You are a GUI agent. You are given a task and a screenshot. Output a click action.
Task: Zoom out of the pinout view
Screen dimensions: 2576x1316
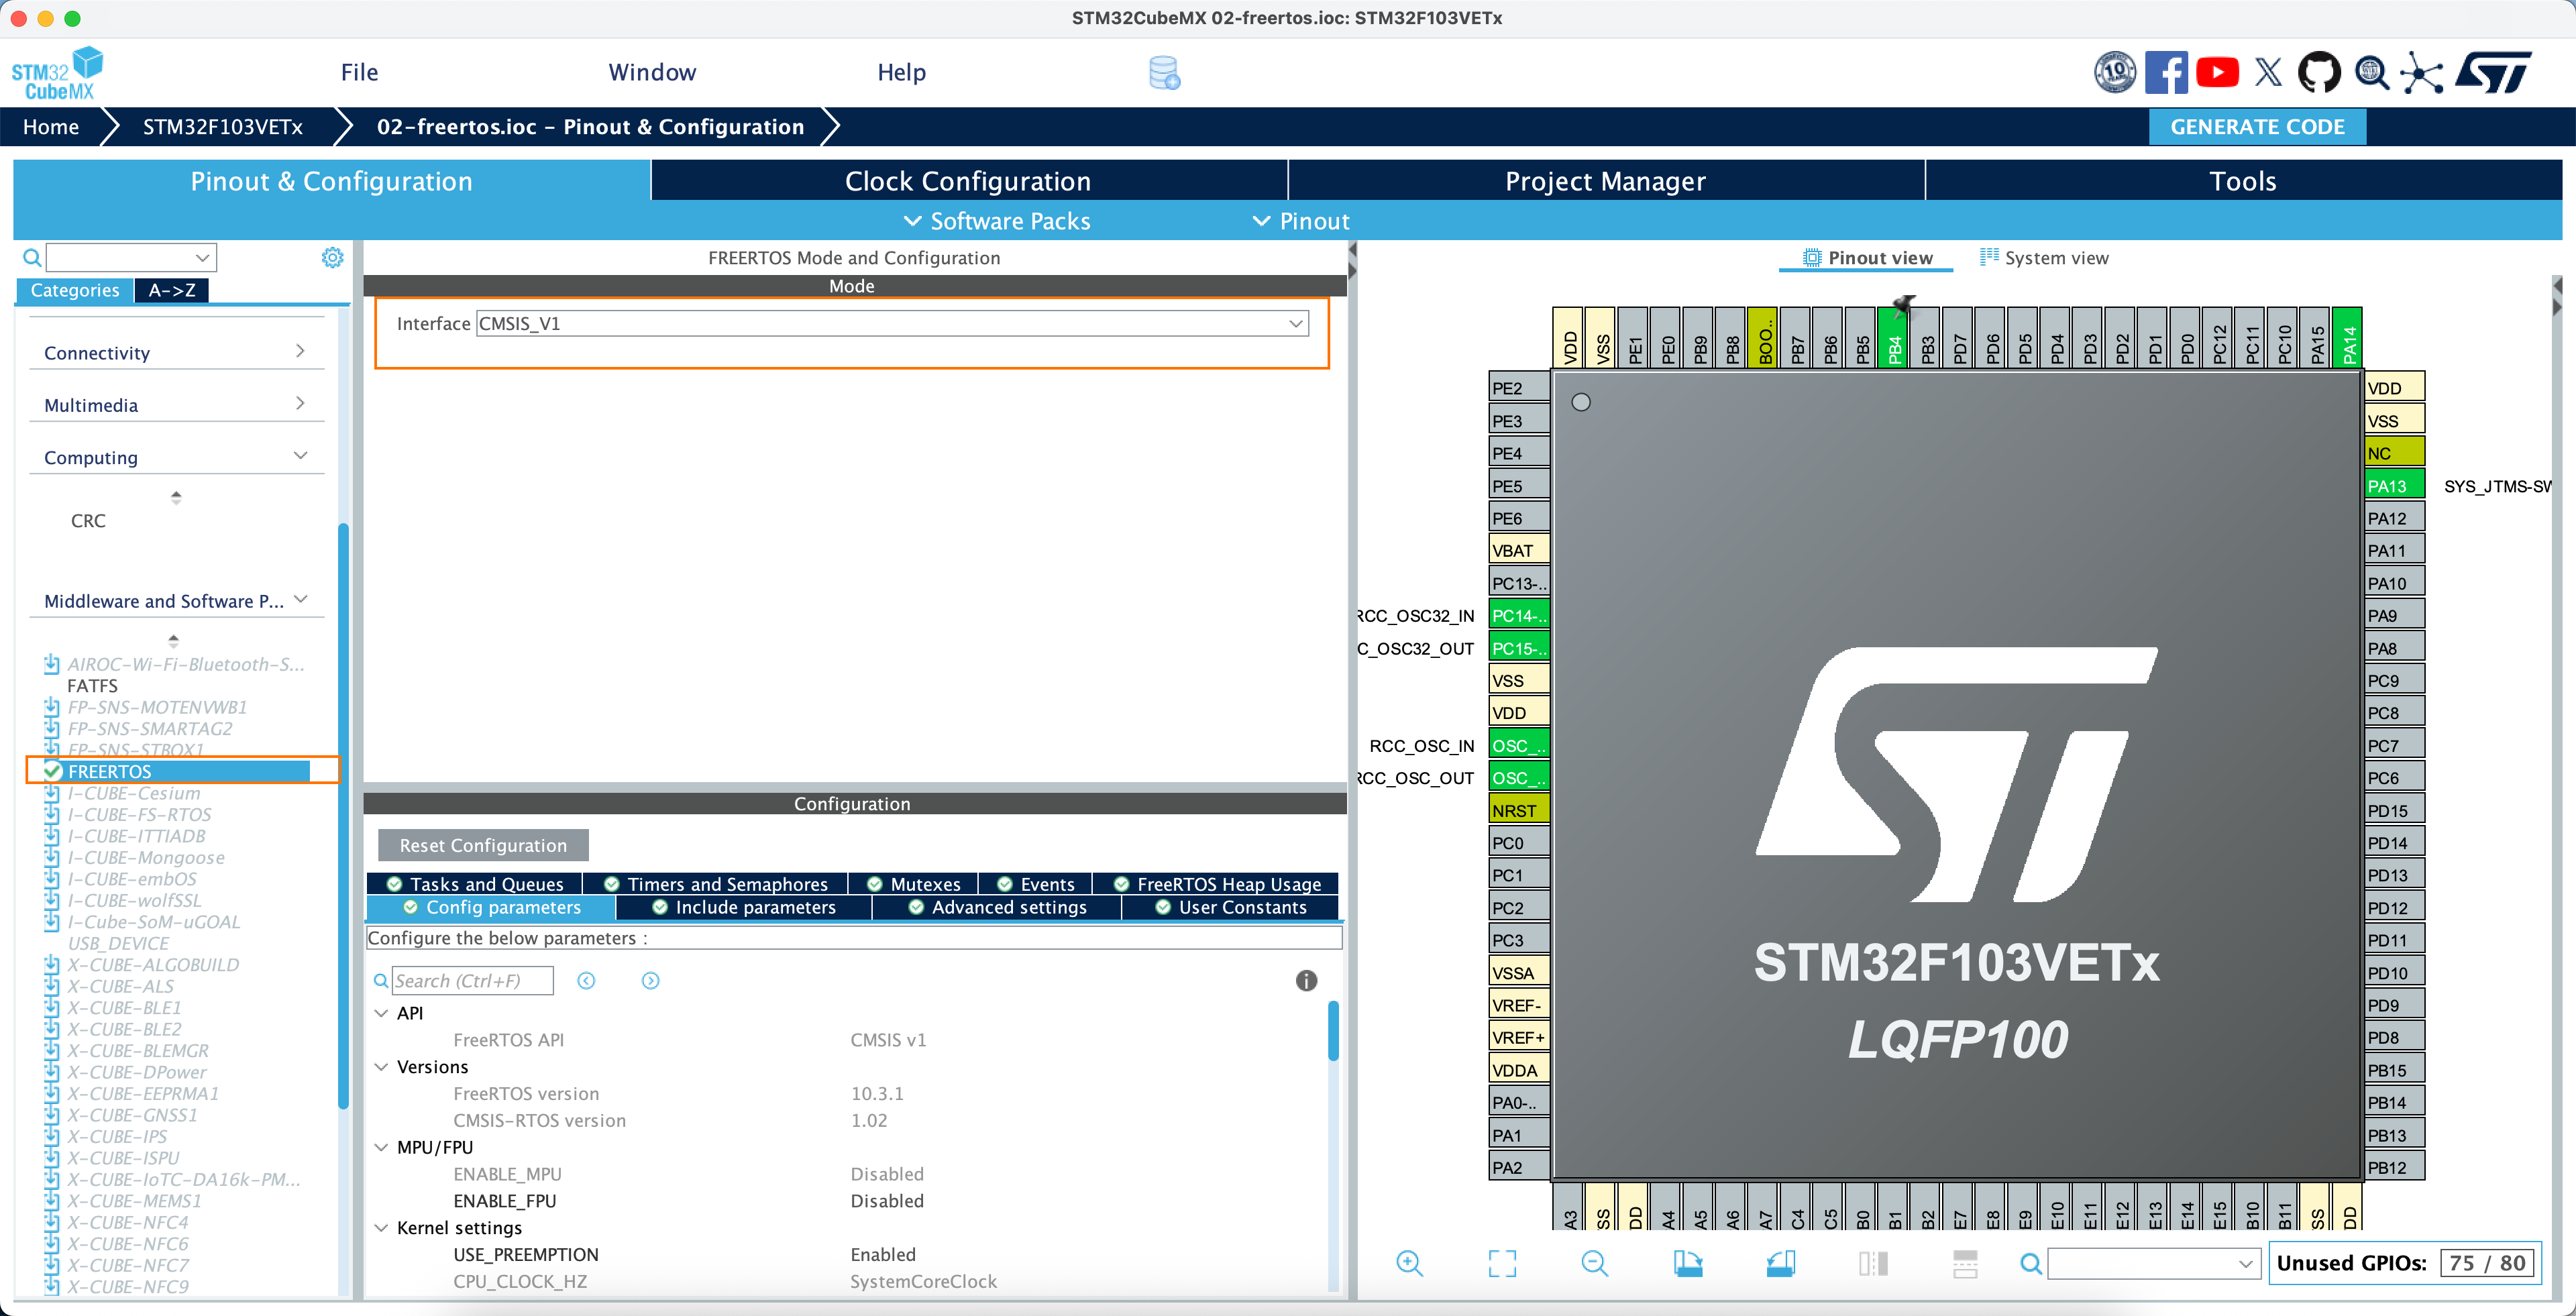pos(1594,1263)
